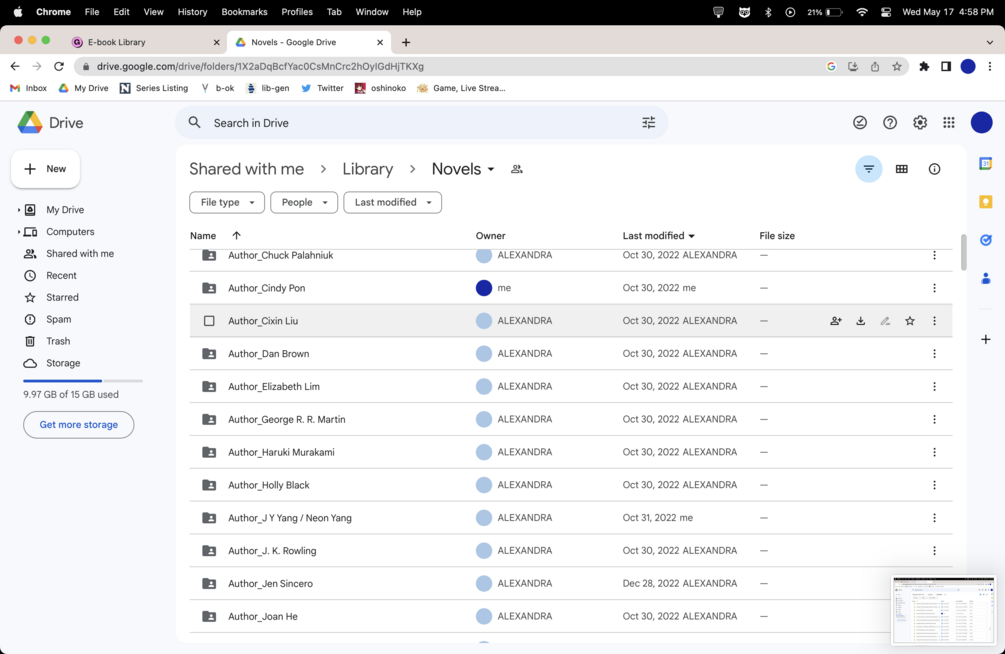Click Get more storage button

(79, 425)
